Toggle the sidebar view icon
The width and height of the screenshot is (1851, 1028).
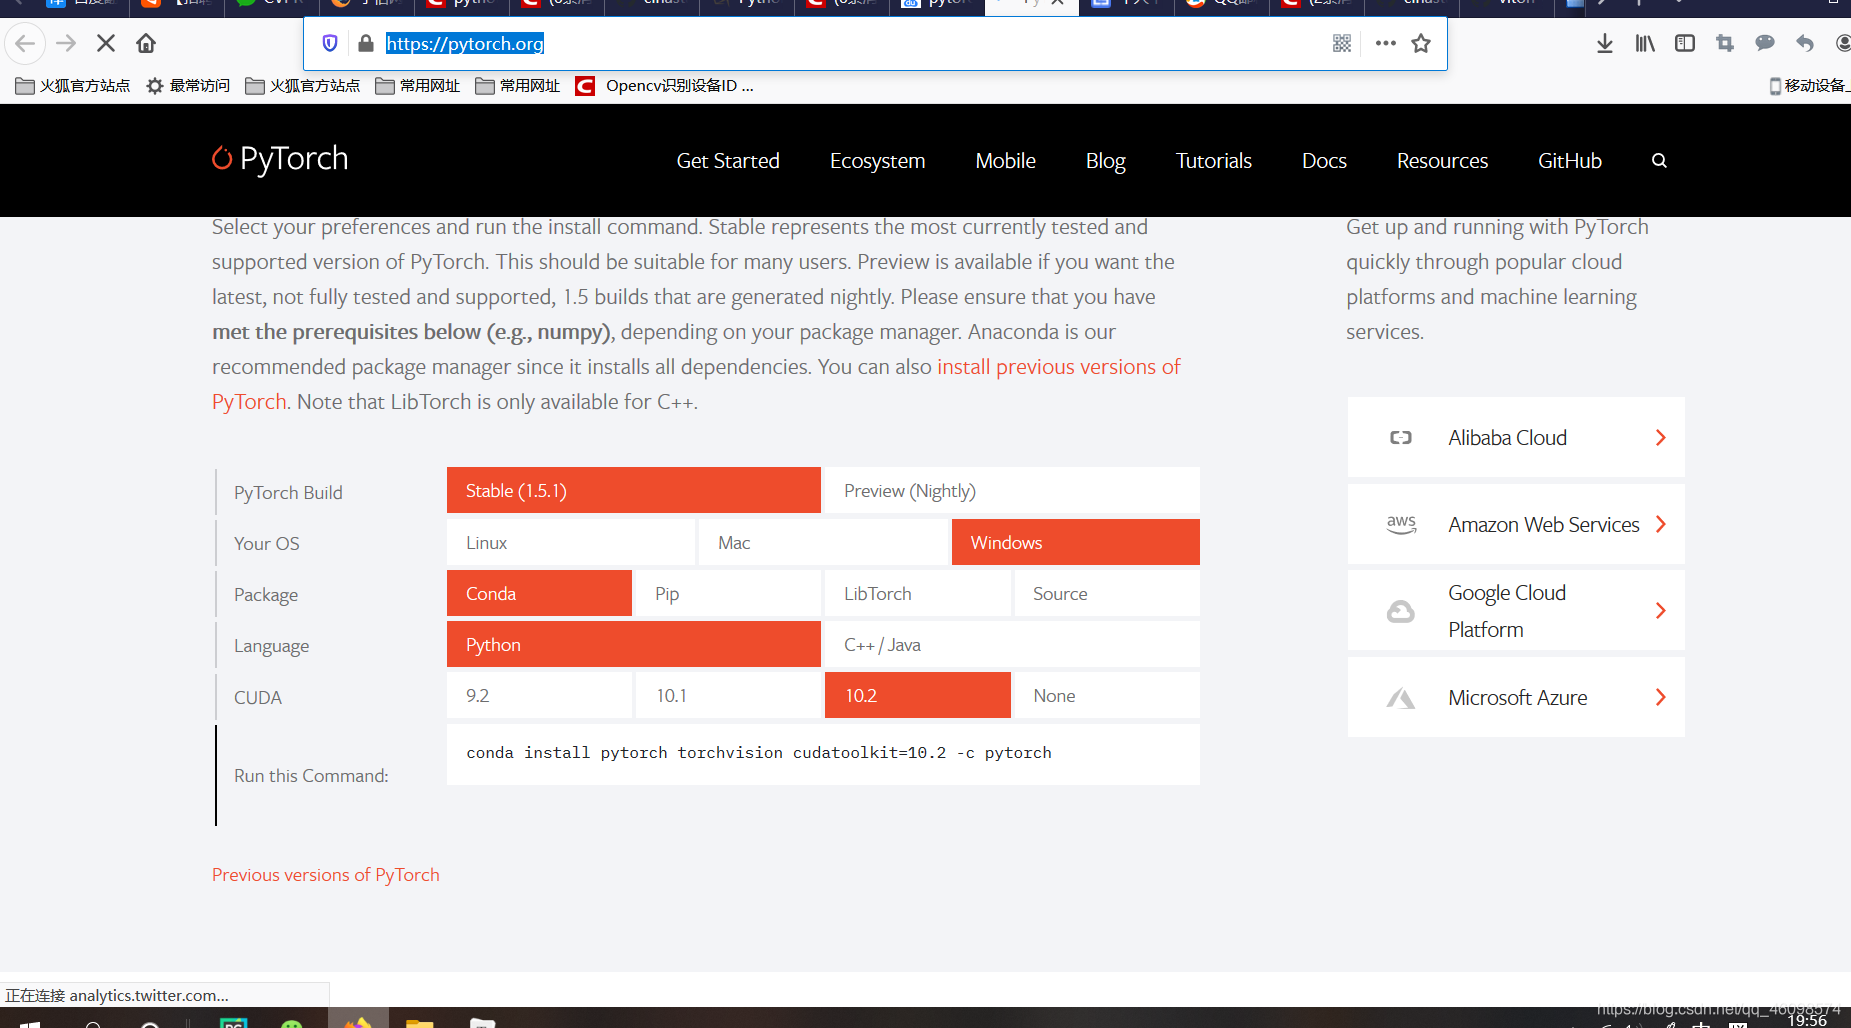pos(1685,43)
